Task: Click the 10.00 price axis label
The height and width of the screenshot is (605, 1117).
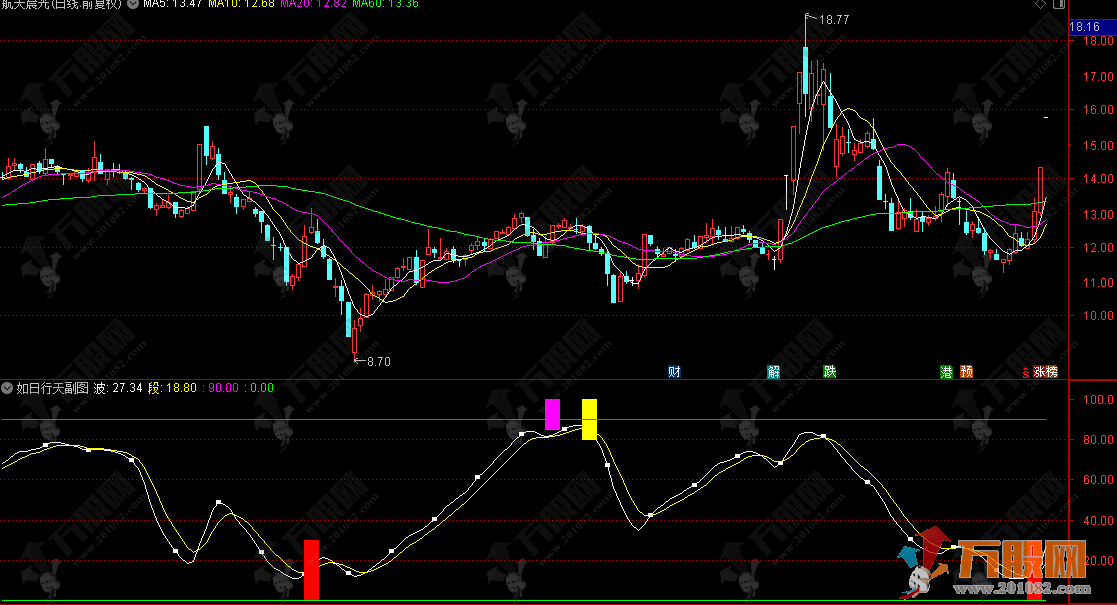Action: [x=1098, y=316]
